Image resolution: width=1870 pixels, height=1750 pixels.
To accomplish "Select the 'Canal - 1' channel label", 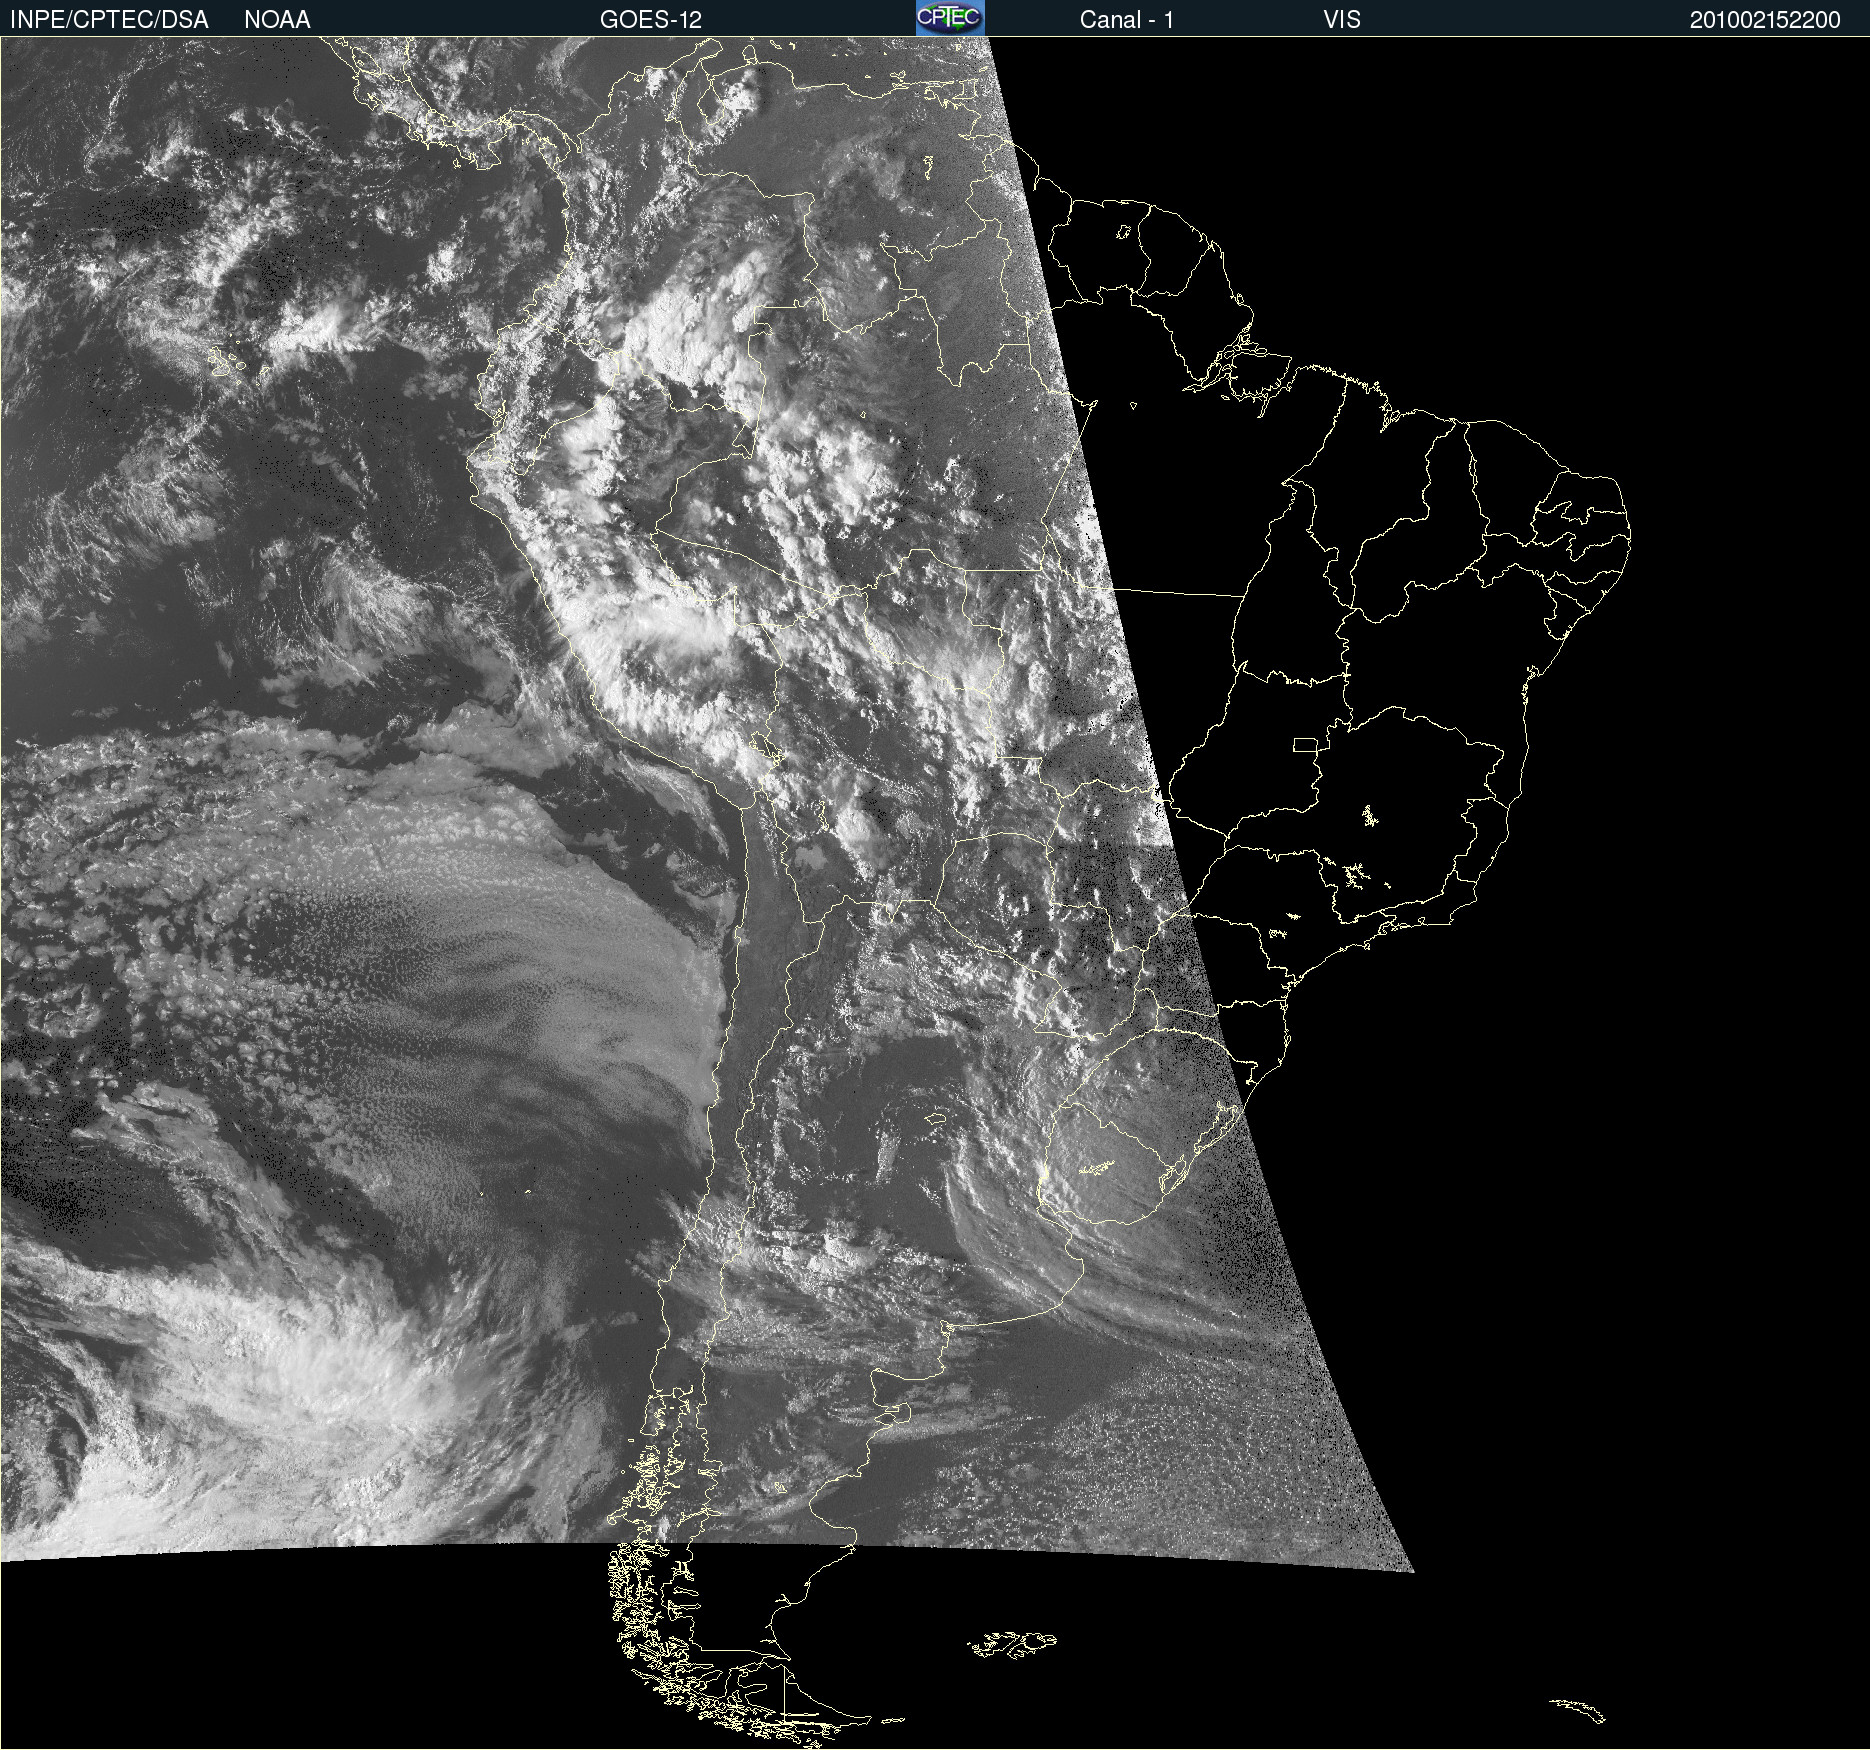I will coord(1126,20).
